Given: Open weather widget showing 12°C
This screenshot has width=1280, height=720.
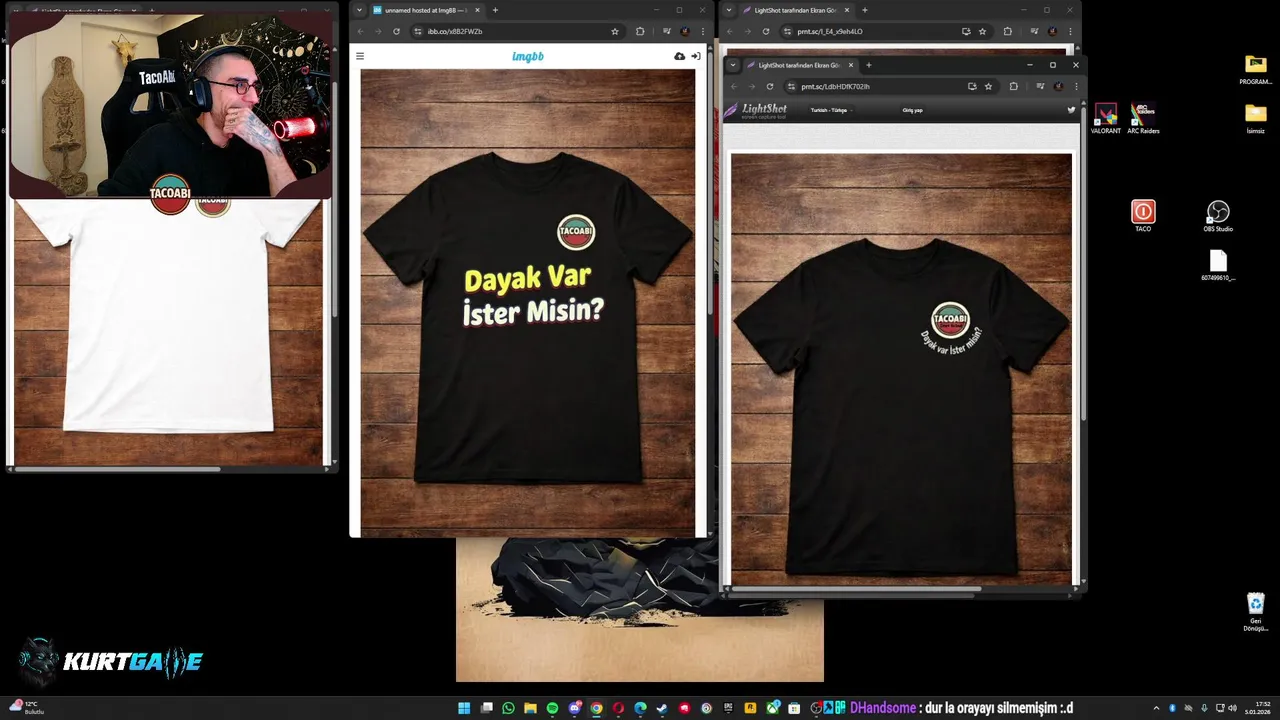Looking at the screenshot, I should 28,708.
